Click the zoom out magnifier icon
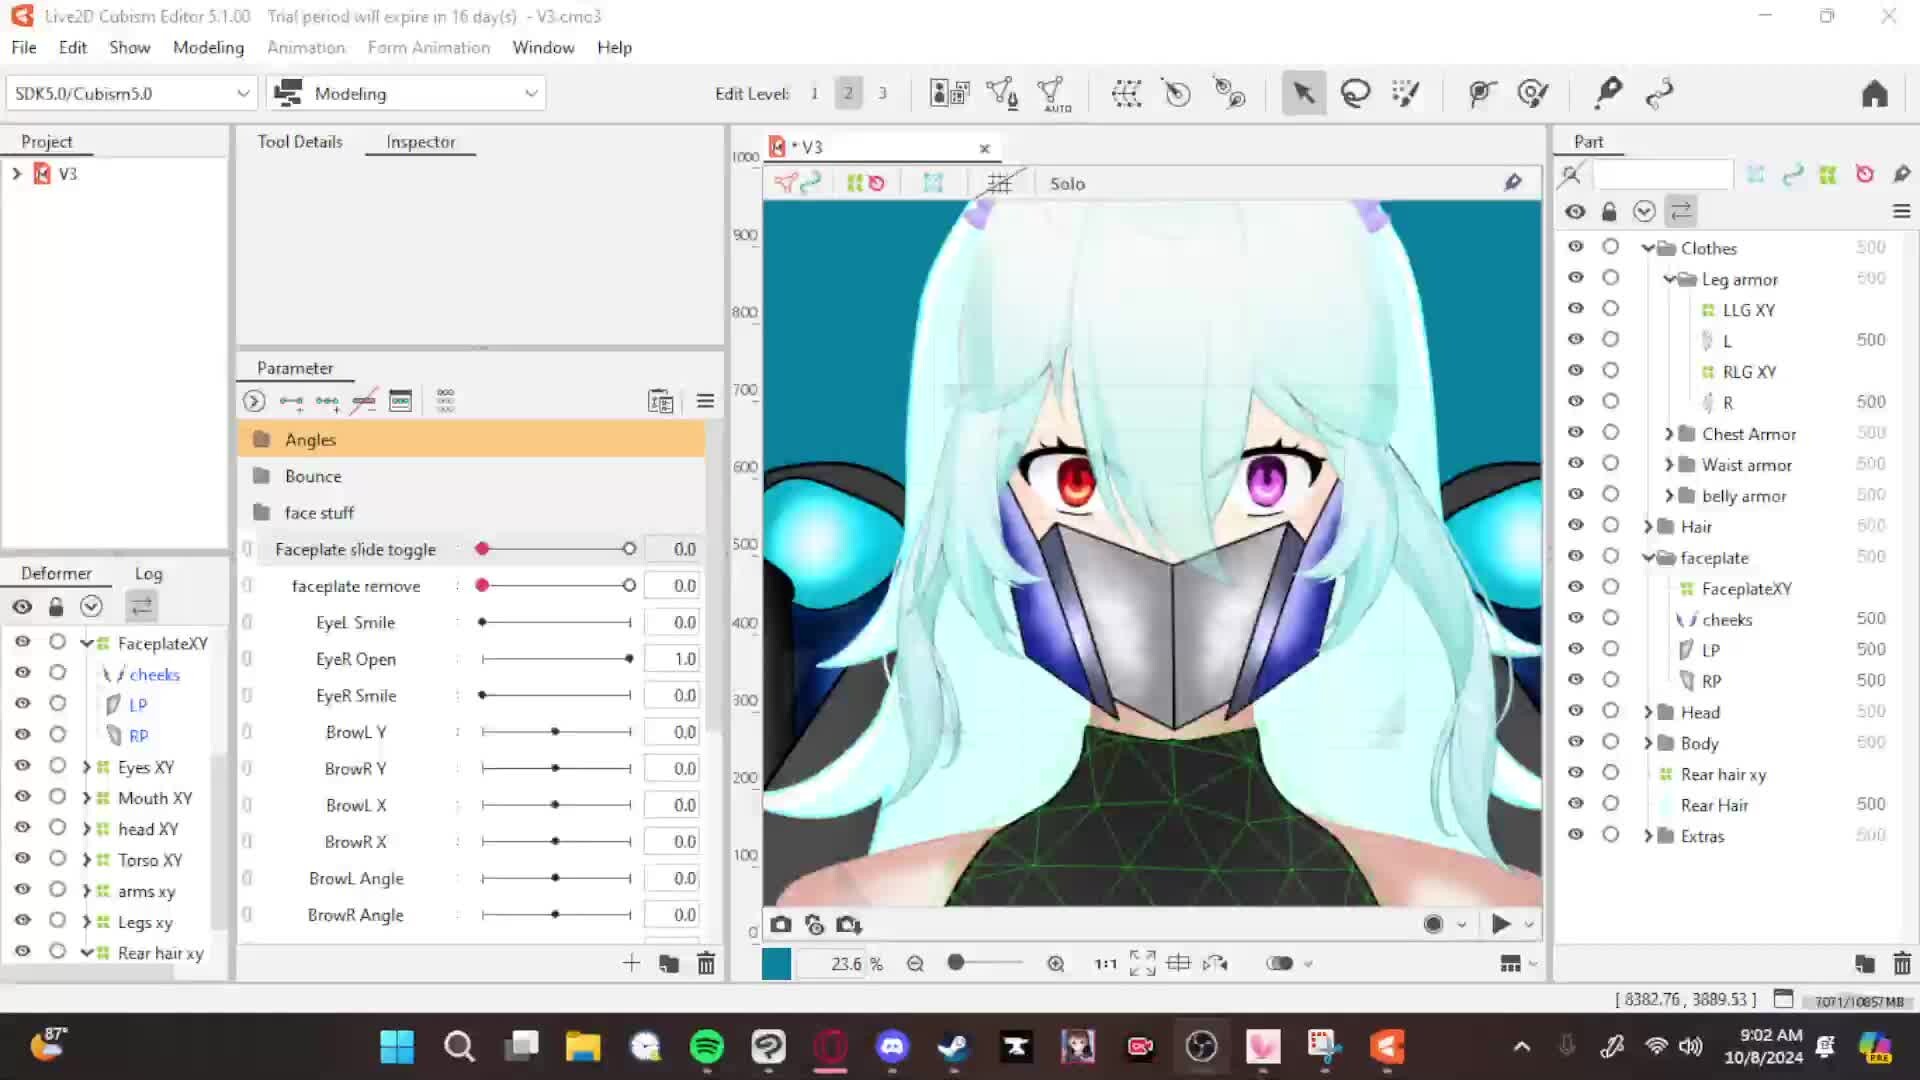 tap(915, 963)
